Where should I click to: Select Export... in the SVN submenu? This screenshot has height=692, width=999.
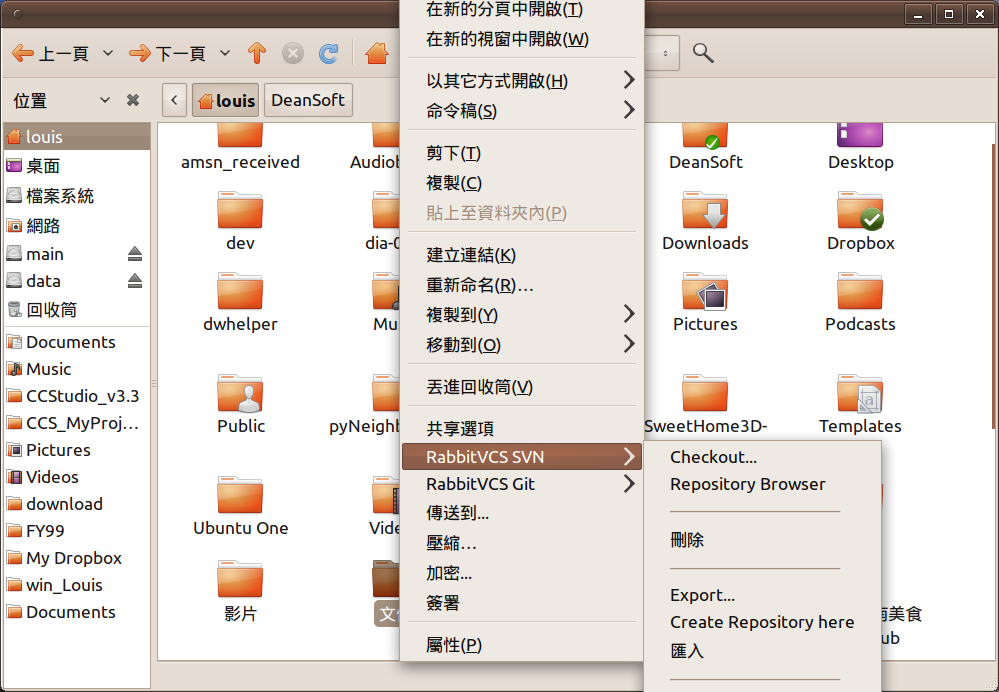coord(762,595)
